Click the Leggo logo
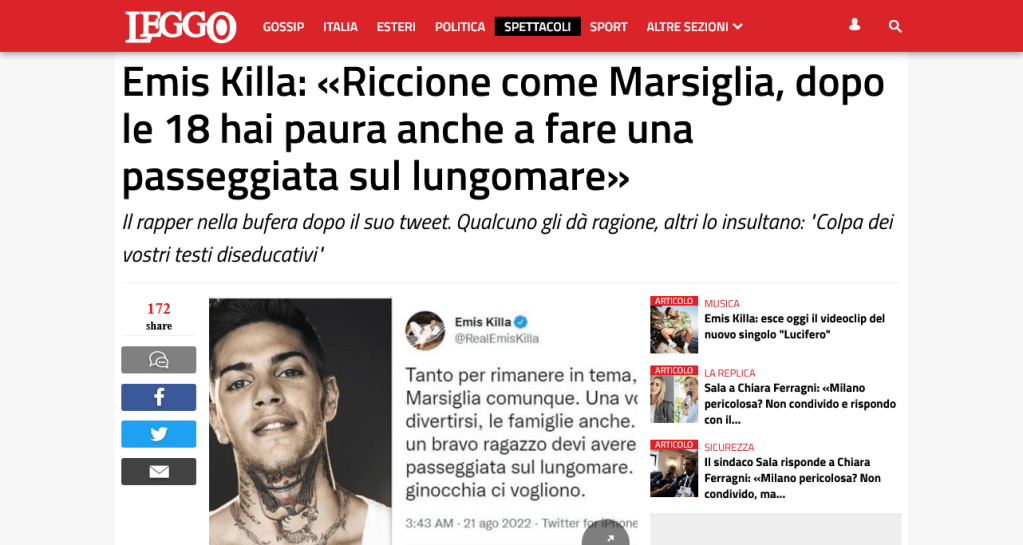Screen dimensions: 1023x545 (x=181, y=27)
